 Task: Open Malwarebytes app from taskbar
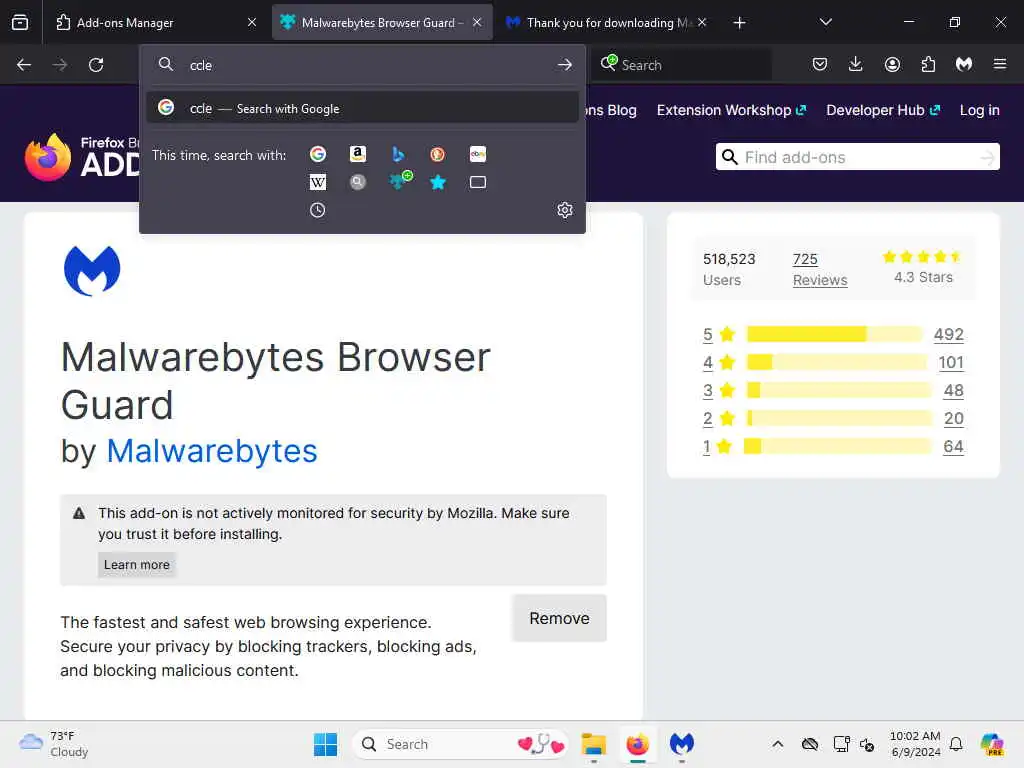click(682, 744)
